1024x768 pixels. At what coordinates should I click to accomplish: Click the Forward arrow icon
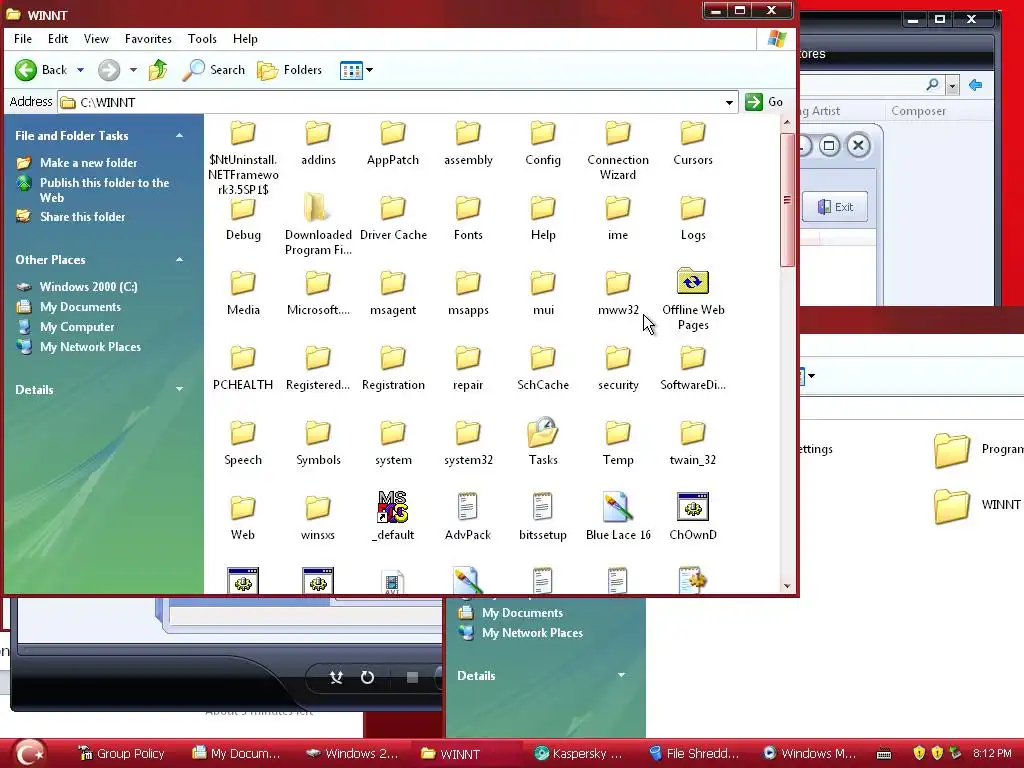(109, 70)
